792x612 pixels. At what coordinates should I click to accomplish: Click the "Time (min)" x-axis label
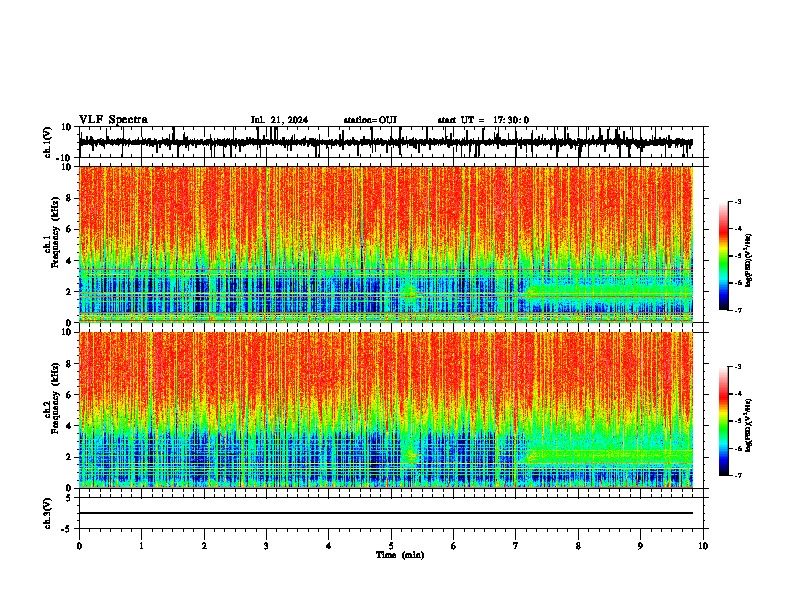pos(400,555)
